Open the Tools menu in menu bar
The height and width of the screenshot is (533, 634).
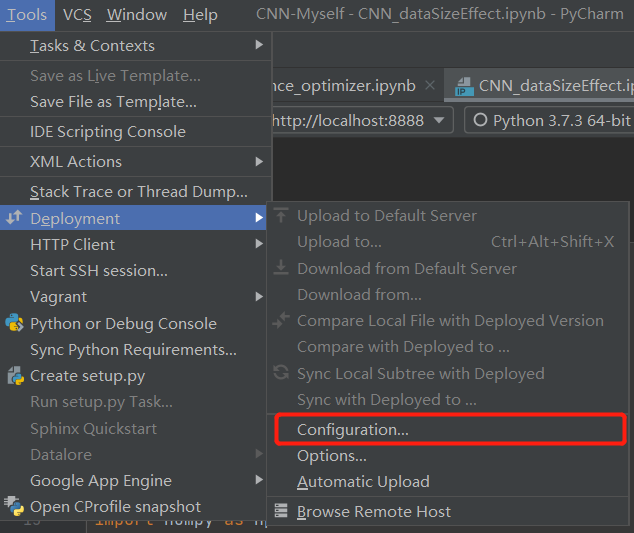[27, 15]
